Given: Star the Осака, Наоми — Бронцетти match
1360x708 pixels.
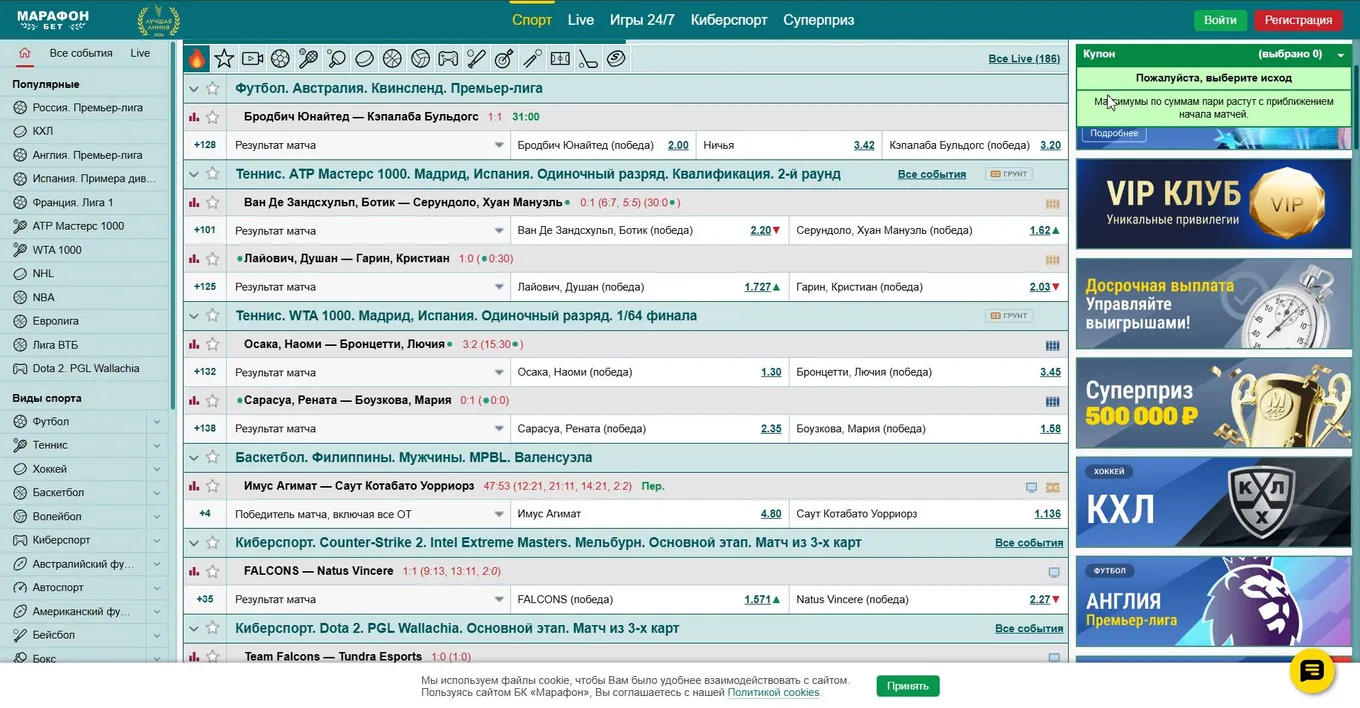Looking at the screenshot, I should click(212, 344).
